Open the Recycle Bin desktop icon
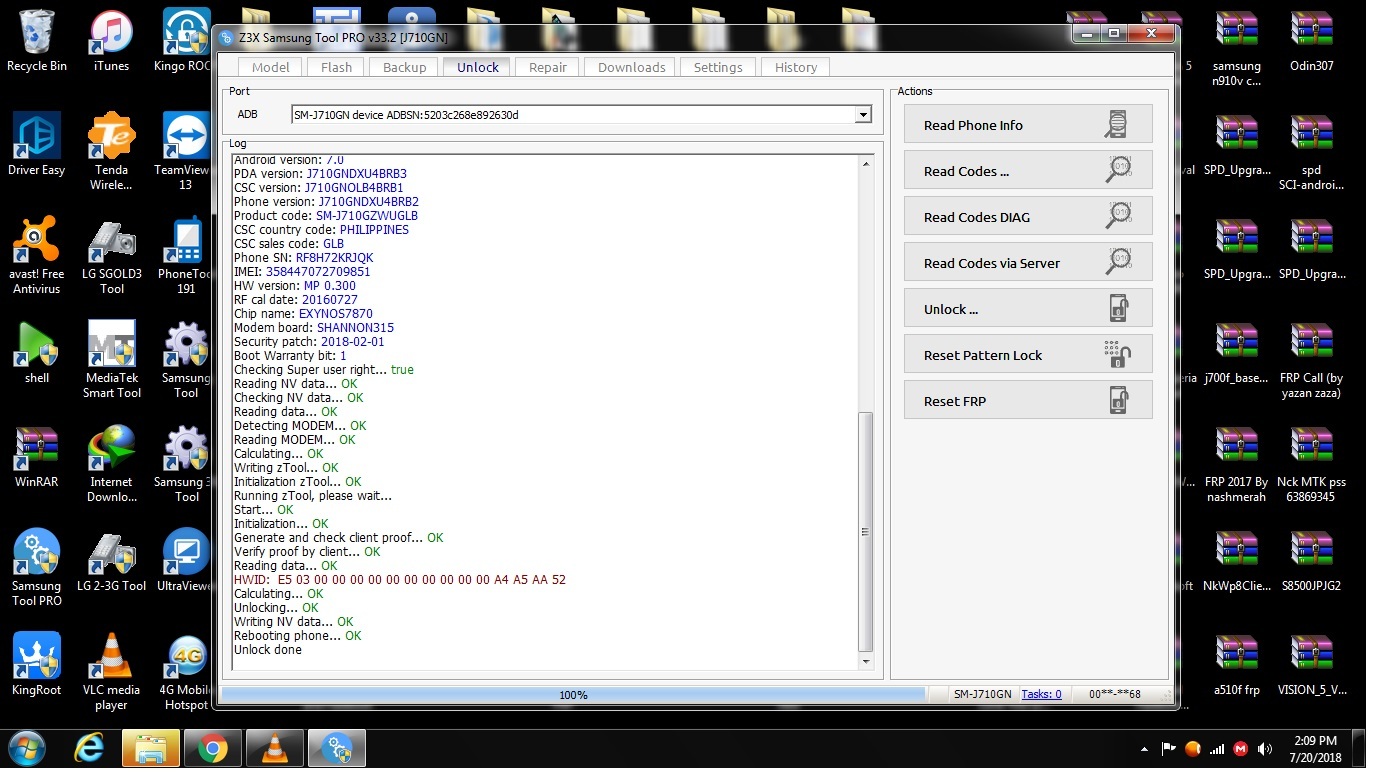This screenshot has height=783, width=1376. pyautogui.click(x=37, y=42)
